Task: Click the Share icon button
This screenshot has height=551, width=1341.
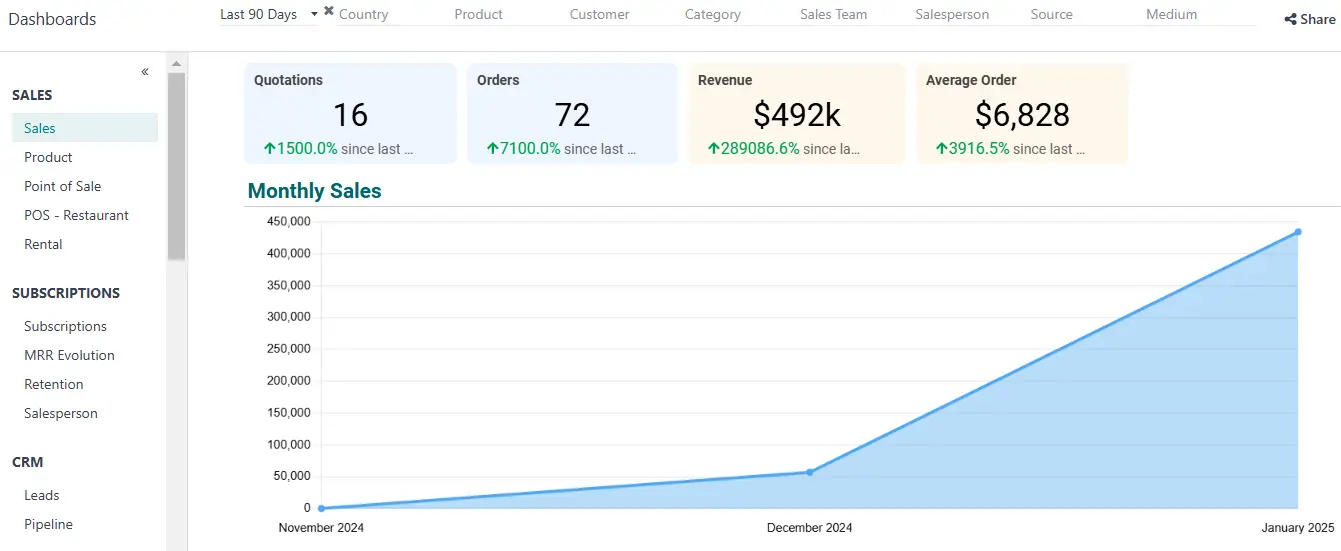Action: pyautogui.click(x=1310, y=19)
